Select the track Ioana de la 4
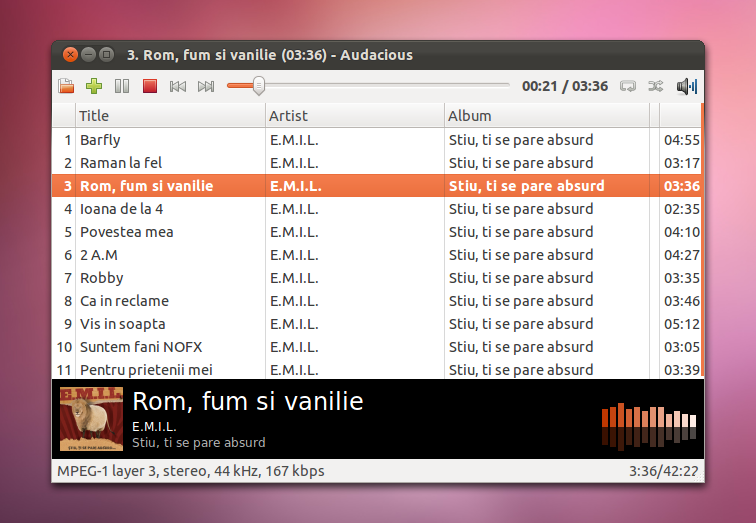Image resolution: width=756 pixels, height=523 pixels. 376,209
